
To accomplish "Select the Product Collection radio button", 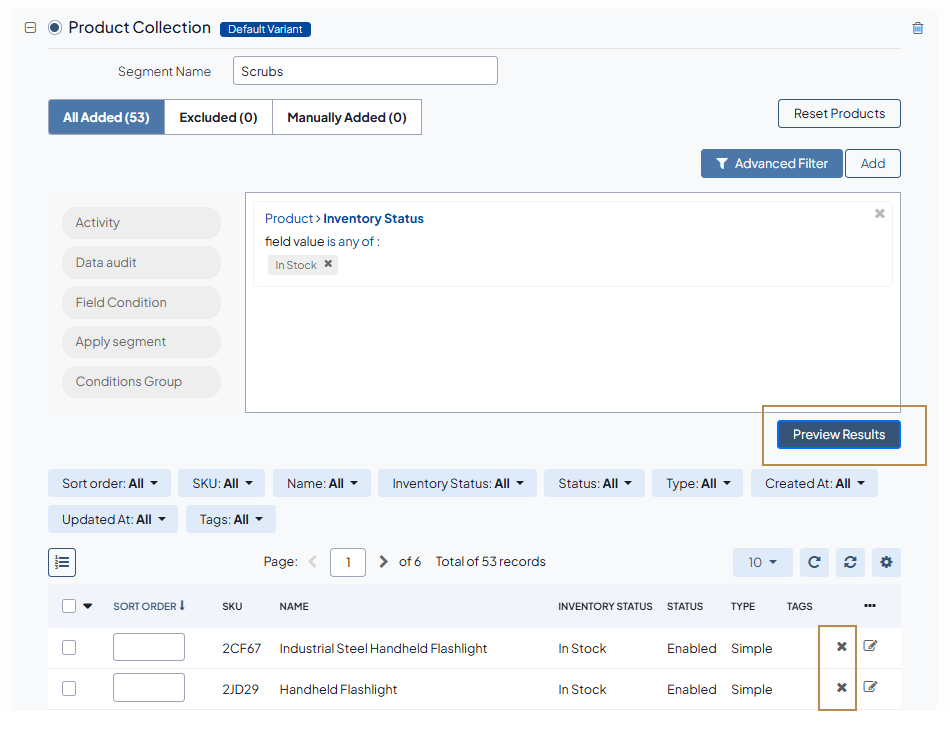I will point(54,28).
